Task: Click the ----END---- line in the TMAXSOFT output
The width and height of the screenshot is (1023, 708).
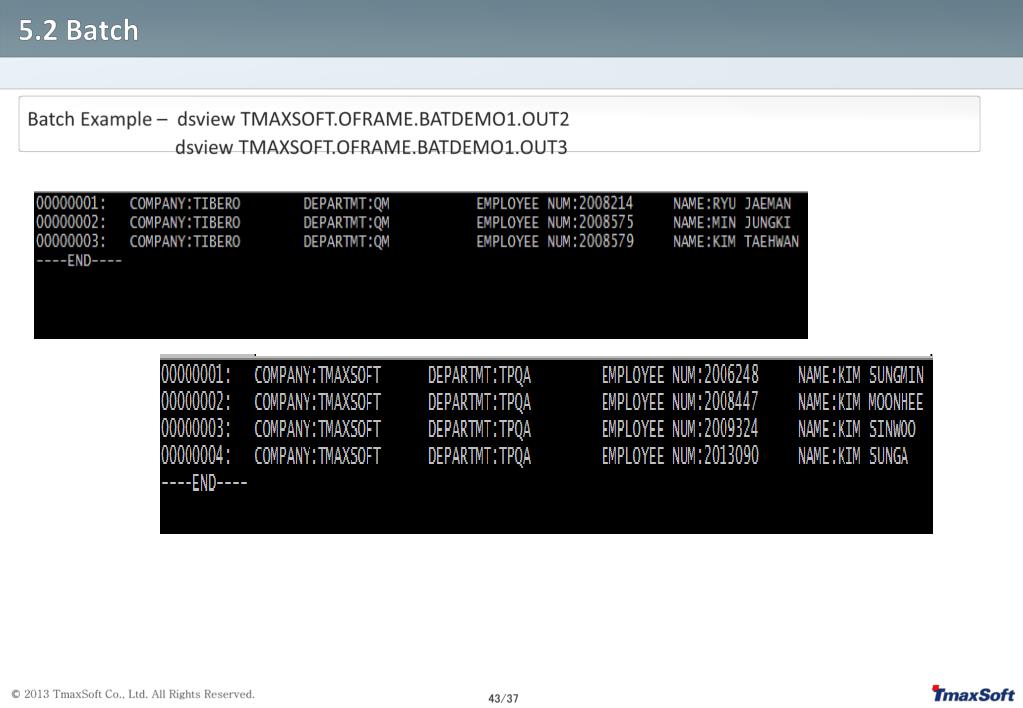Action: point(204,484)
